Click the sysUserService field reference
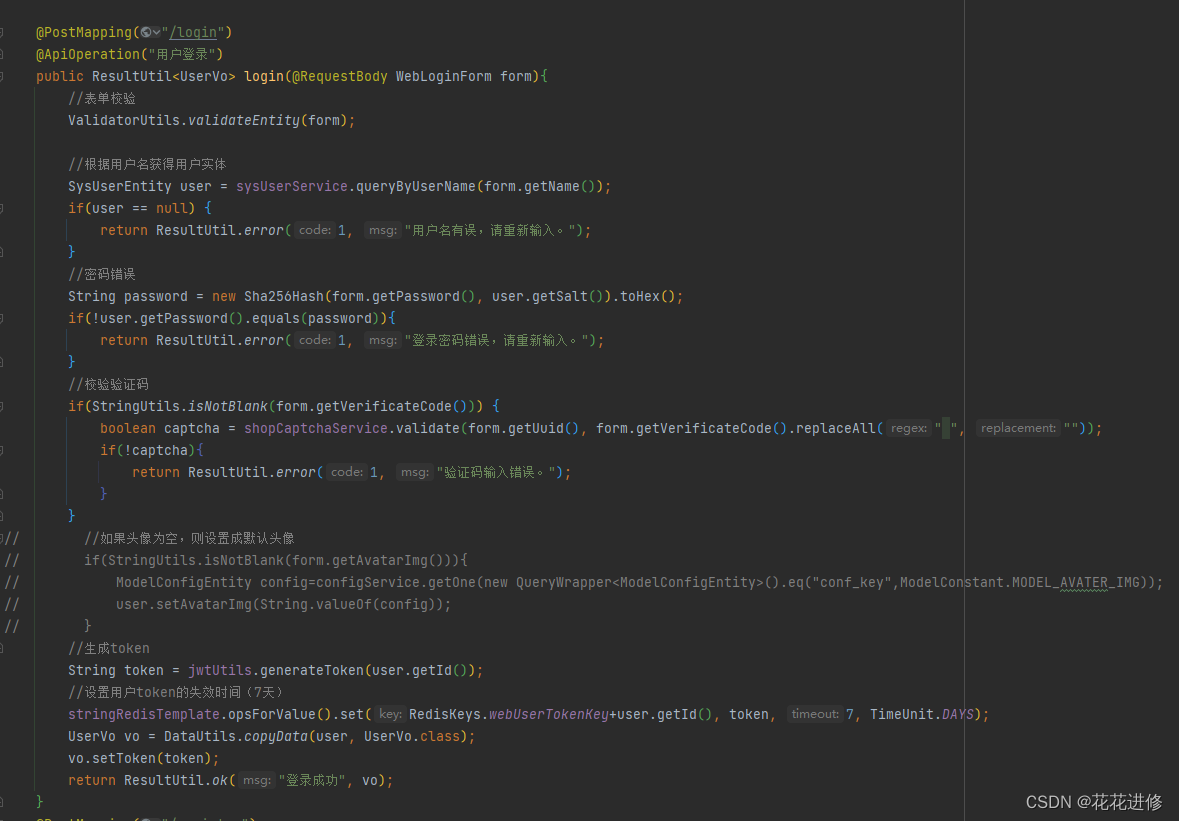Image resolution: width=1179 pixels, height=821 pixels. (x=292, y=186)
